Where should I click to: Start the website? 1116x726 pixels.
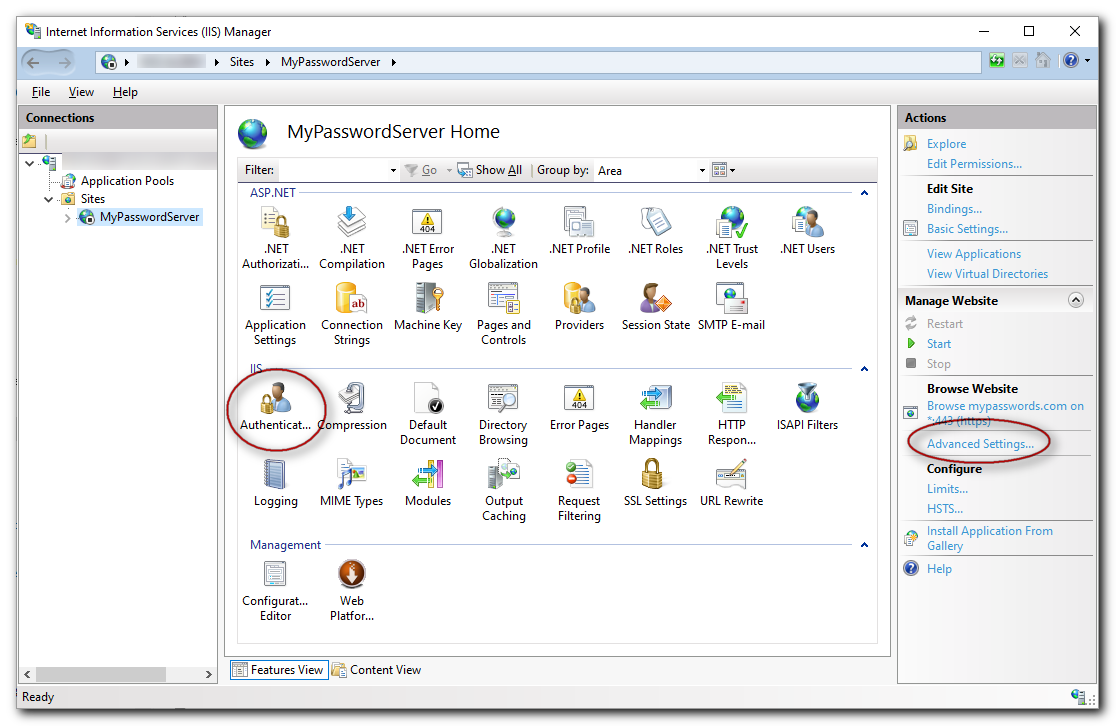(938, 344)
